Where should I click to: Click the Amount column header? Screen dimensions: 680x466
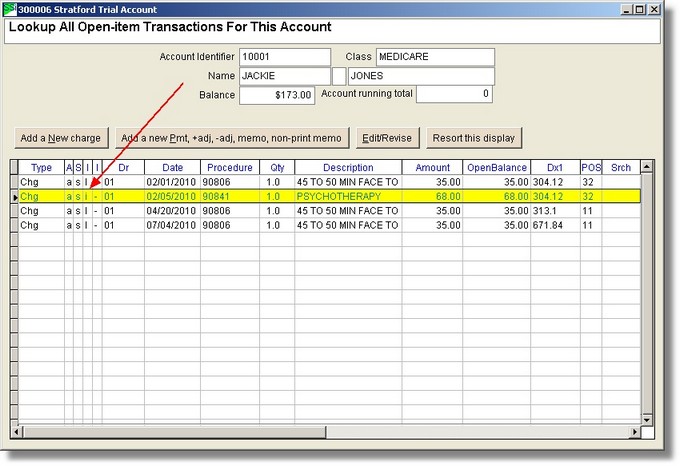(432, 167)
